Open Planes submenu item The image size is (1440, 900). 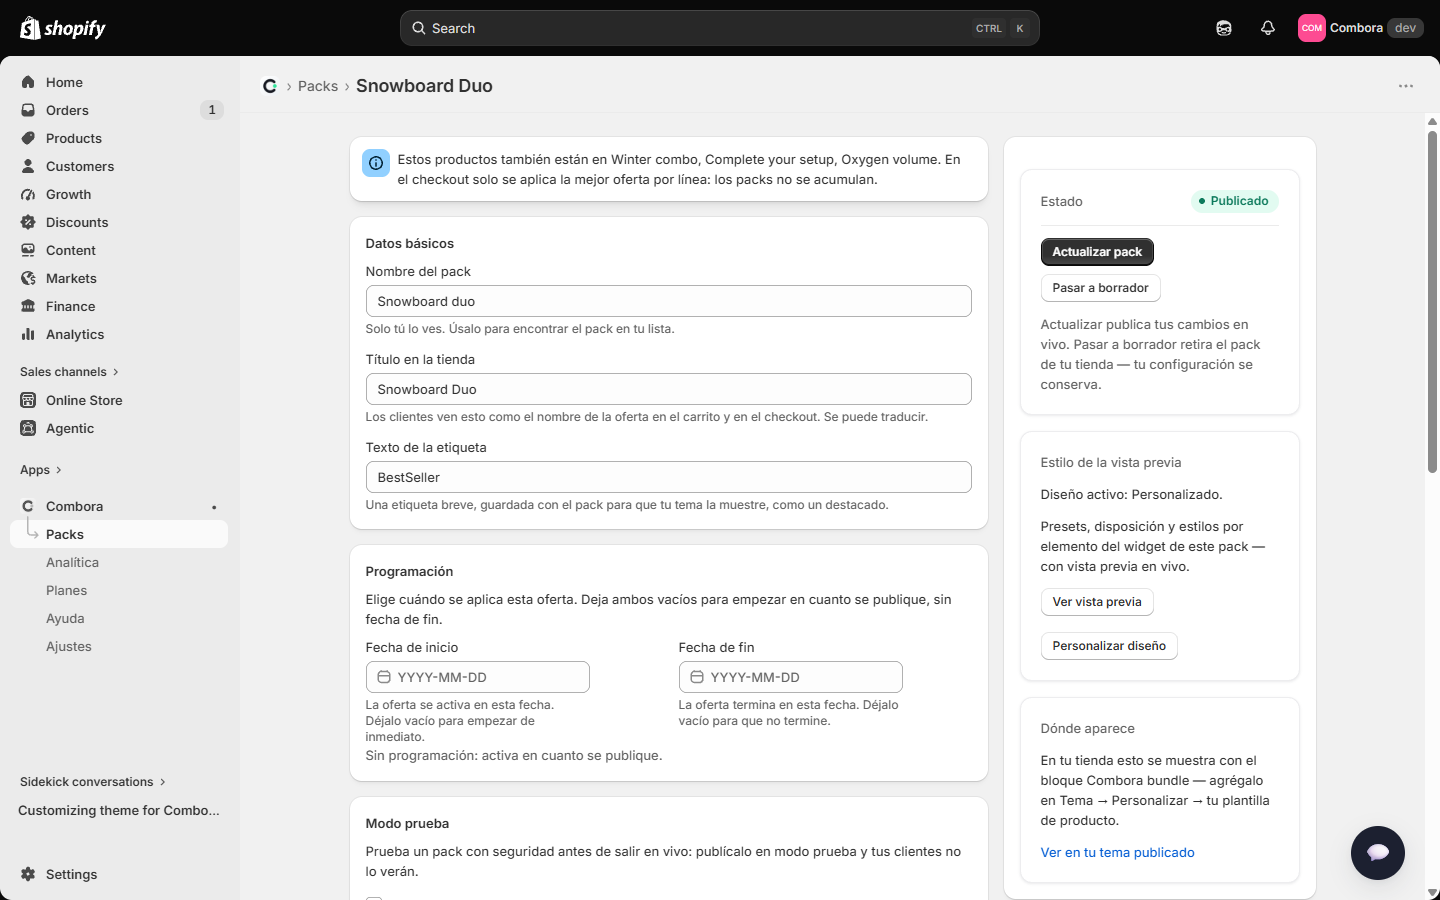[x=120, y=590]
